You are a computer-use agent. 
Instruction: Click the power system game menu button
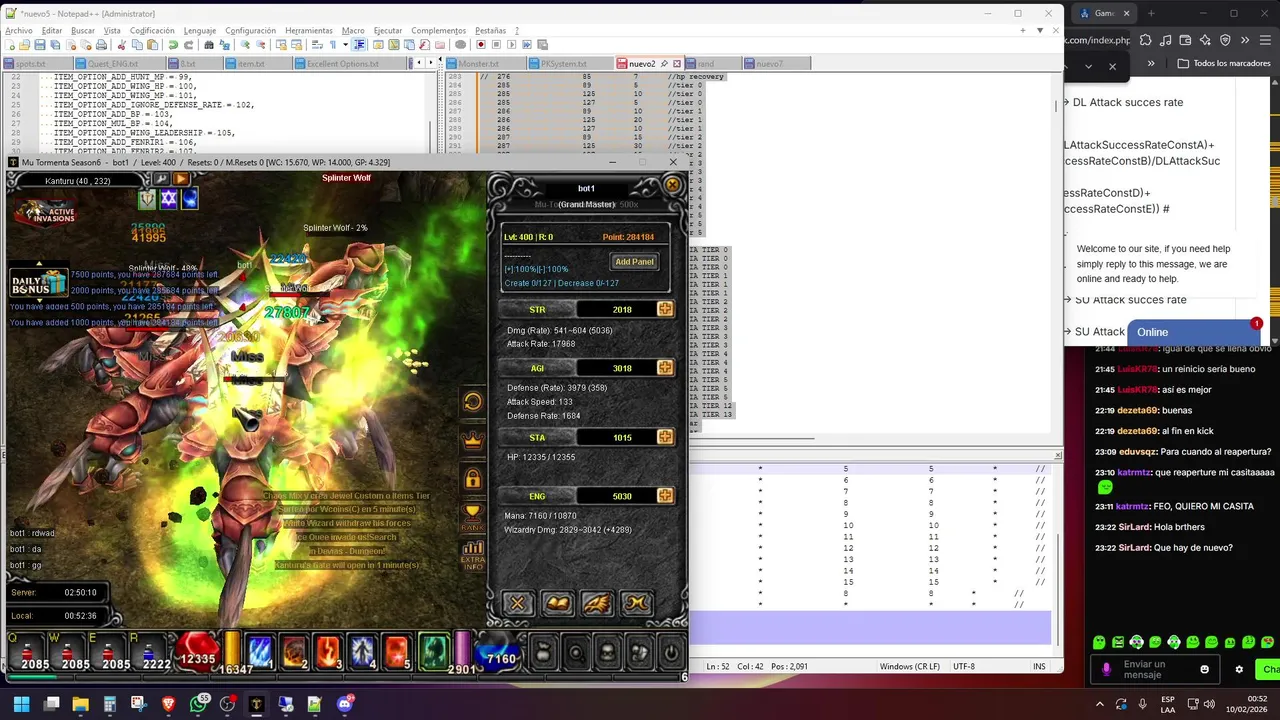pos(671,654)
